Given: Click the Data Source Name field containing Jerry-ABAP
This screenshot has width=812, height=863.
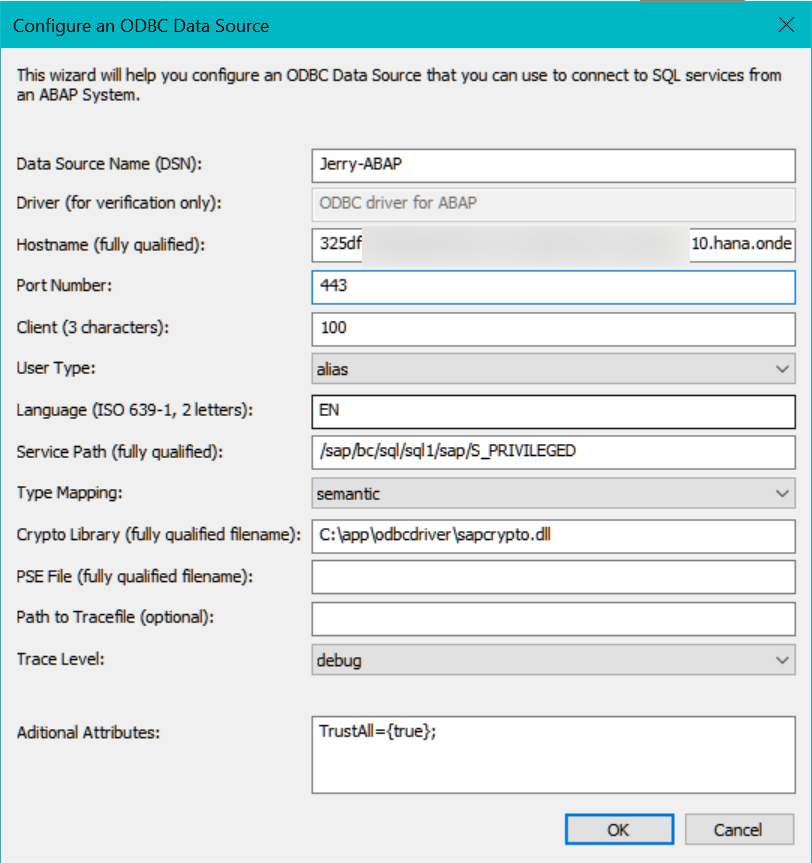Looking at the screenshot, I should tap(553, 166).
